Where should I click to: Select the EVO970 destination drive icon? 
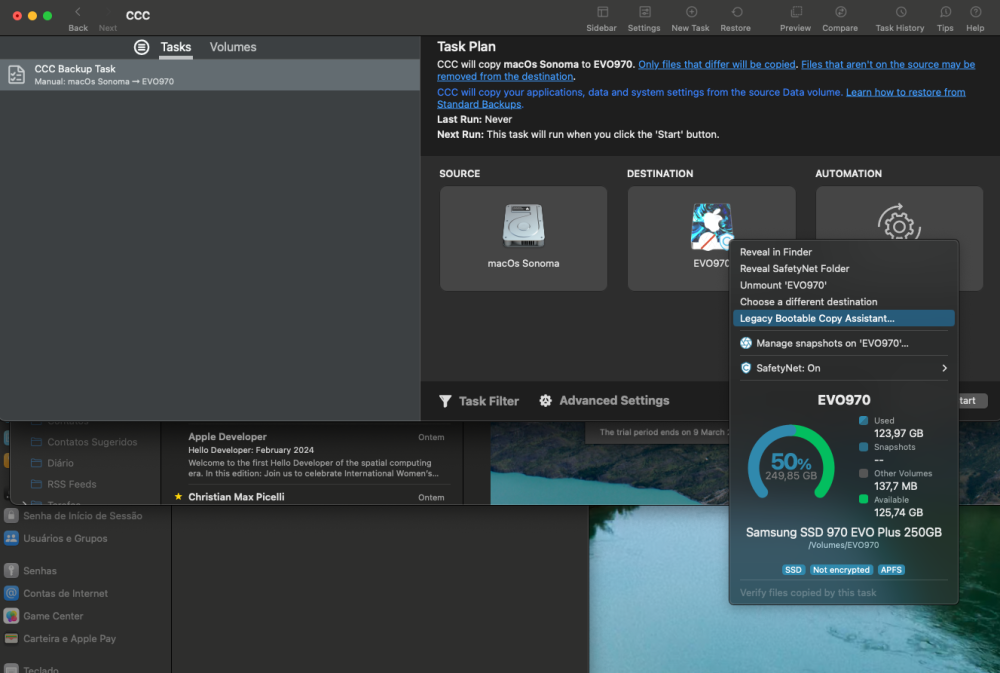pyautogui.click(x=712, y=226)
